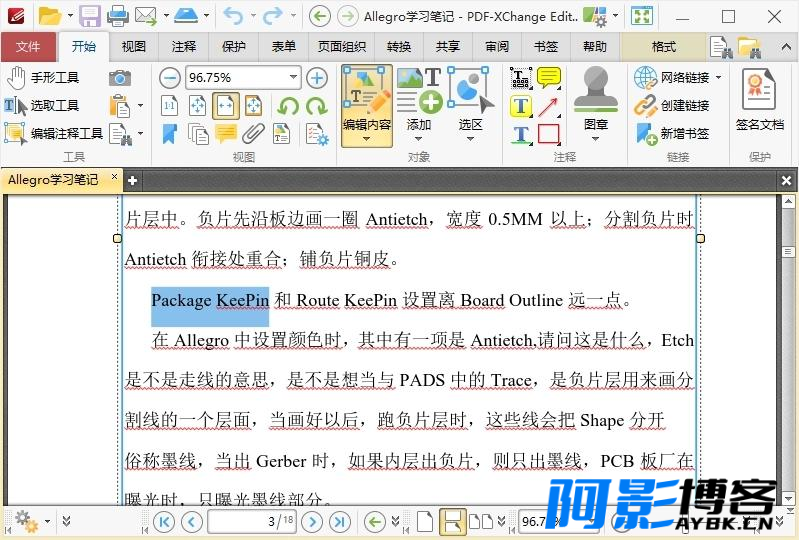
Task: Toggle fit width view mode
Action: [226, 106]
